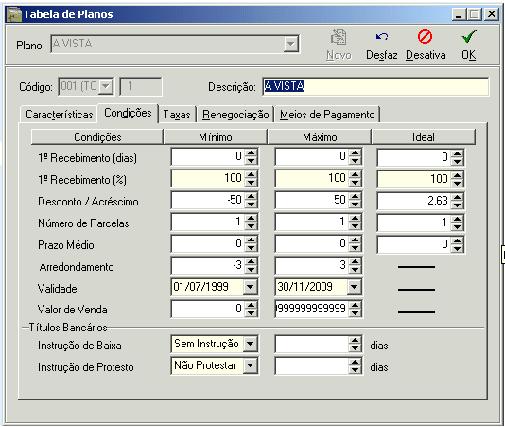Adjust the 1º Recebimento (dias) maximum spinner
The height and width of the screenshot is (427, 505).
click(355, 157)
